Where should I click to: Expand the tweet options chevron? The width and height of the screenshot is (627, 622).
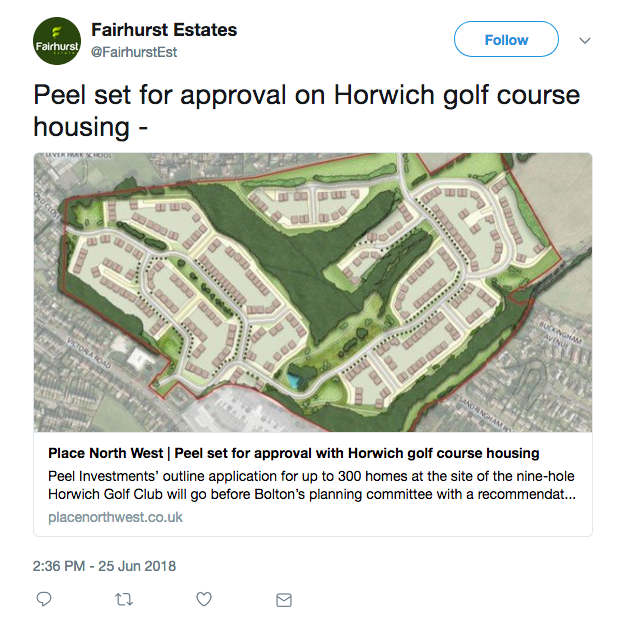[x=586, y=40]
